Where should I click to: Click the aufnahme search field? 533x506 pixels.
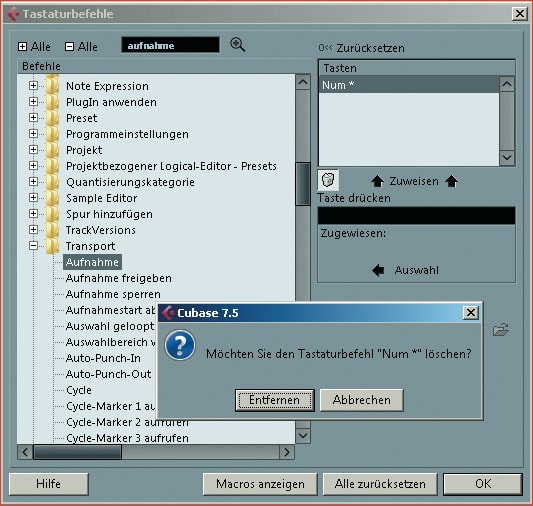[170, 45]
